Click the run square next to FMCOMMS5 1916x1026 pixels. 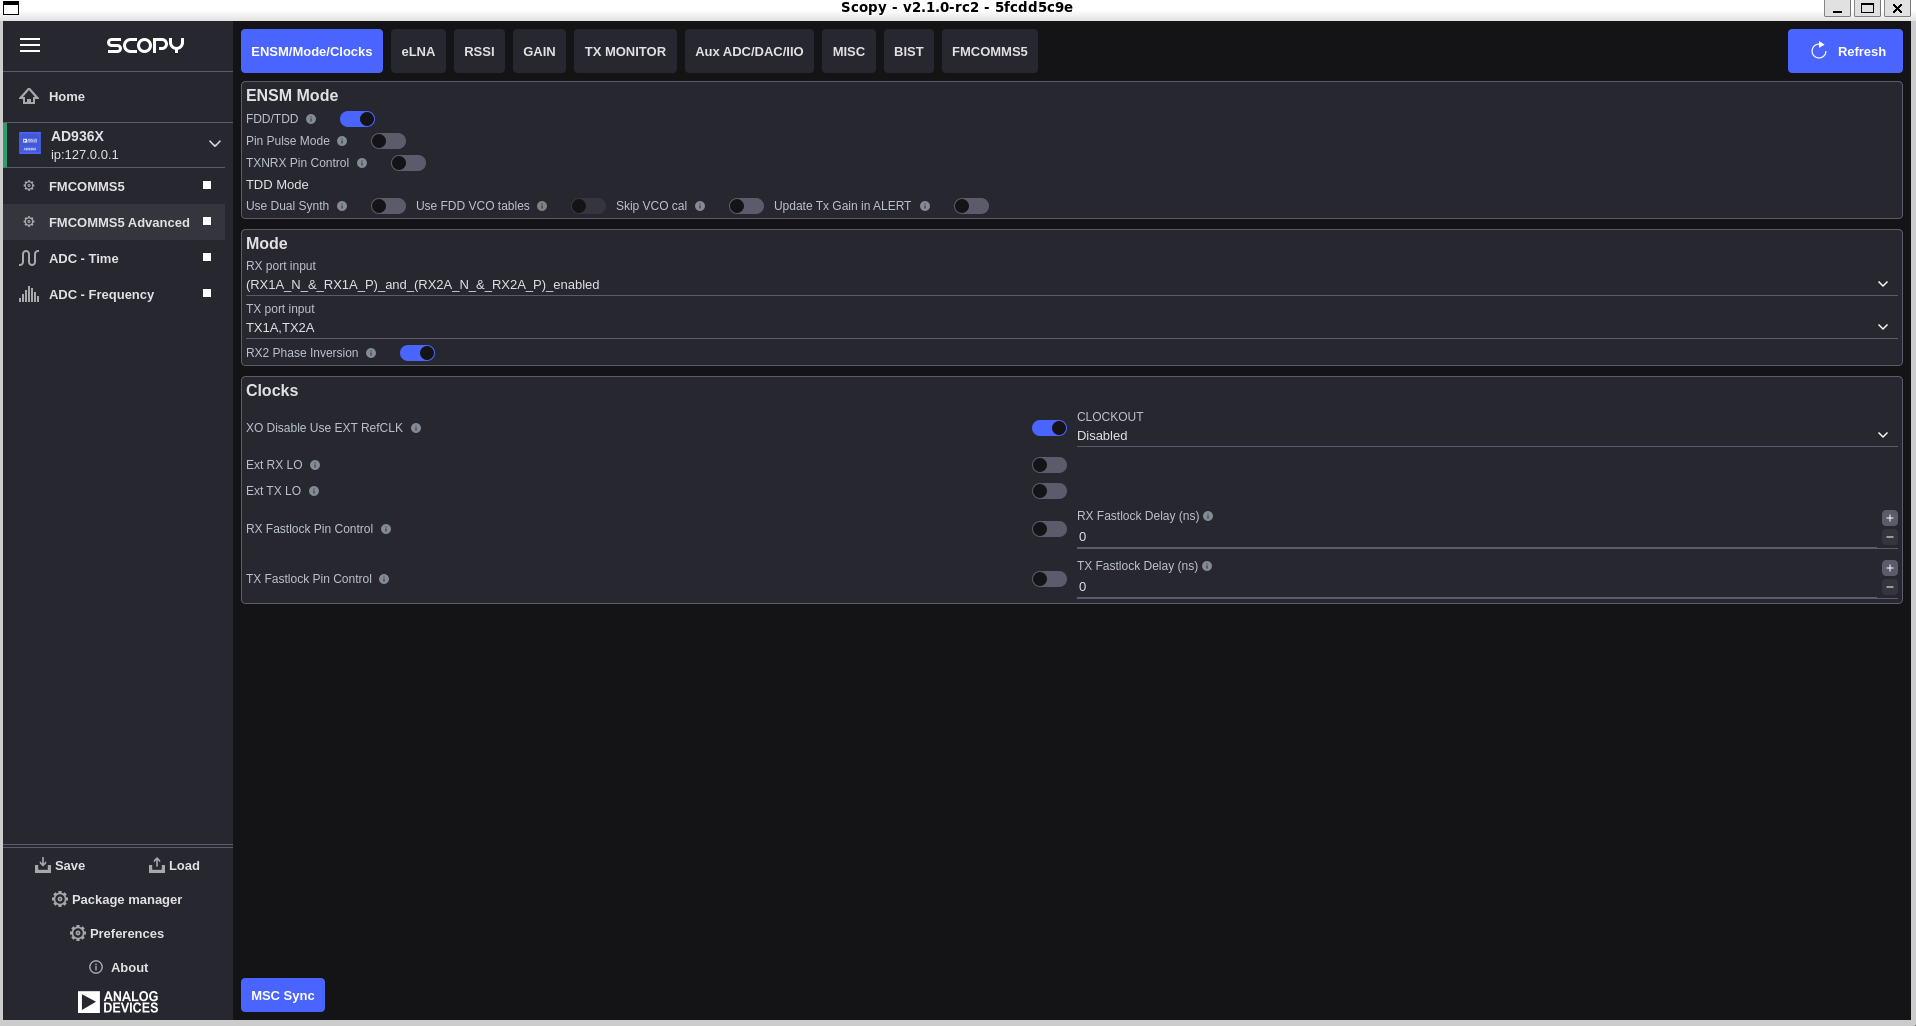[x=207, y=185]
